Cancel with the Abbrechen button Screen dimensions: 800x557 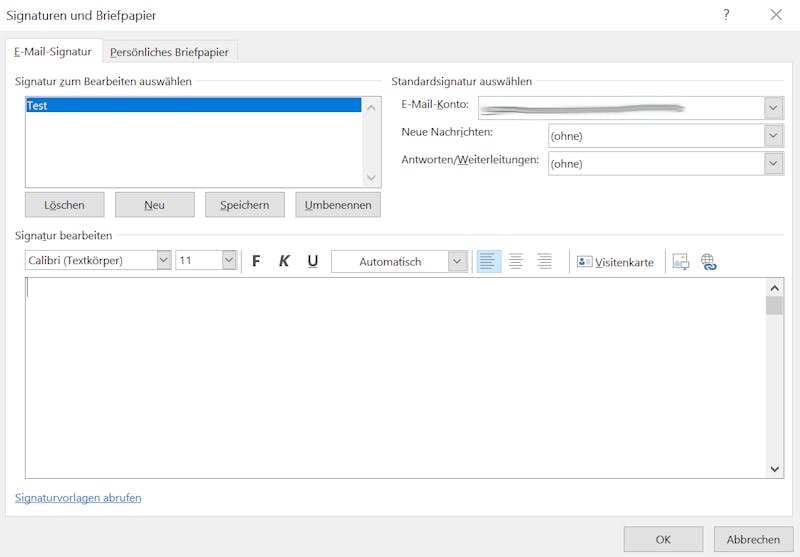tap(753, 539)
